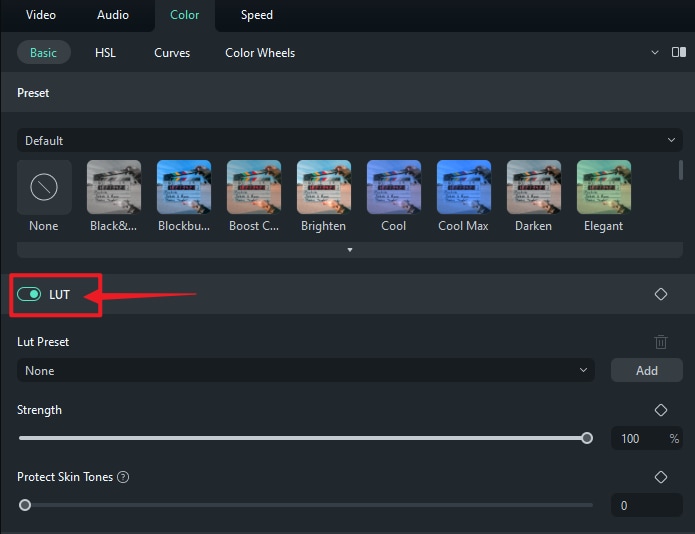Open the Default preset category dropdown
The image size is (695, 534).
tap(350, 140)
